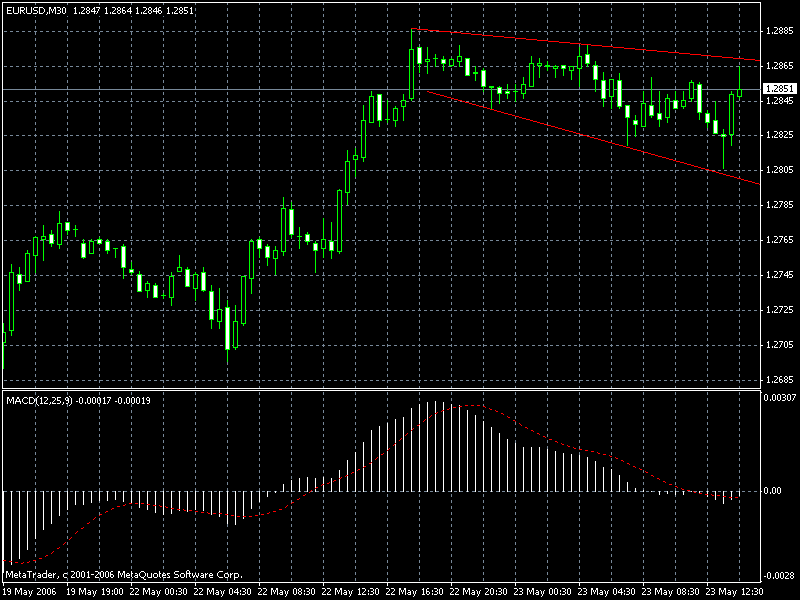Click the 1.2745 price axis label
The width and height of the screenshot is (800, 600).
[780, 275]
